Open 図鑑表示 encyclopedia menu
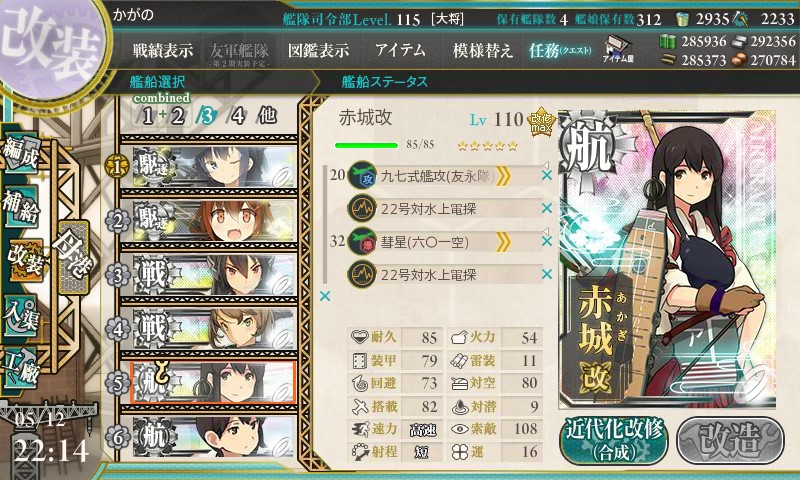The height and width of the screenshot is (480, 800). pos(318,50)
